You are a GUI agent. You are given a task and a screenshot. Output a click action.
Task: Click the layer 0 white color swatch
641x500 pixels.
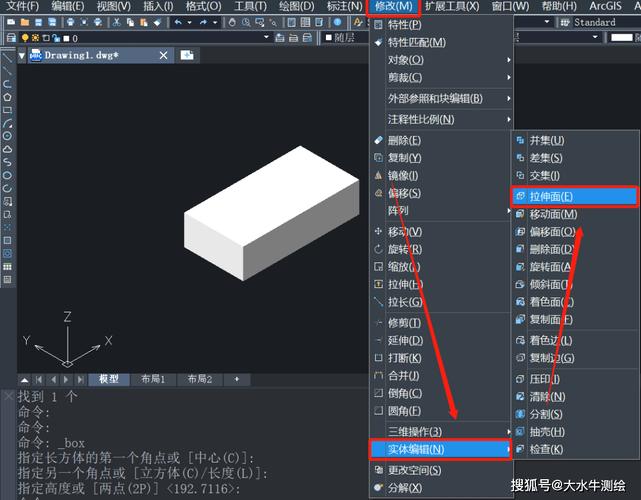click(66, 38)
